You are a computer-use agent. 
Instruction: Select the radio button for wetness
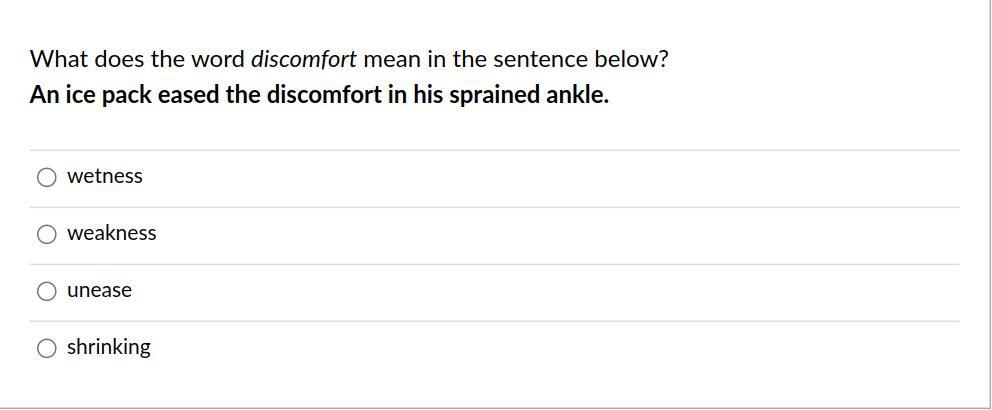pos(47,177)
